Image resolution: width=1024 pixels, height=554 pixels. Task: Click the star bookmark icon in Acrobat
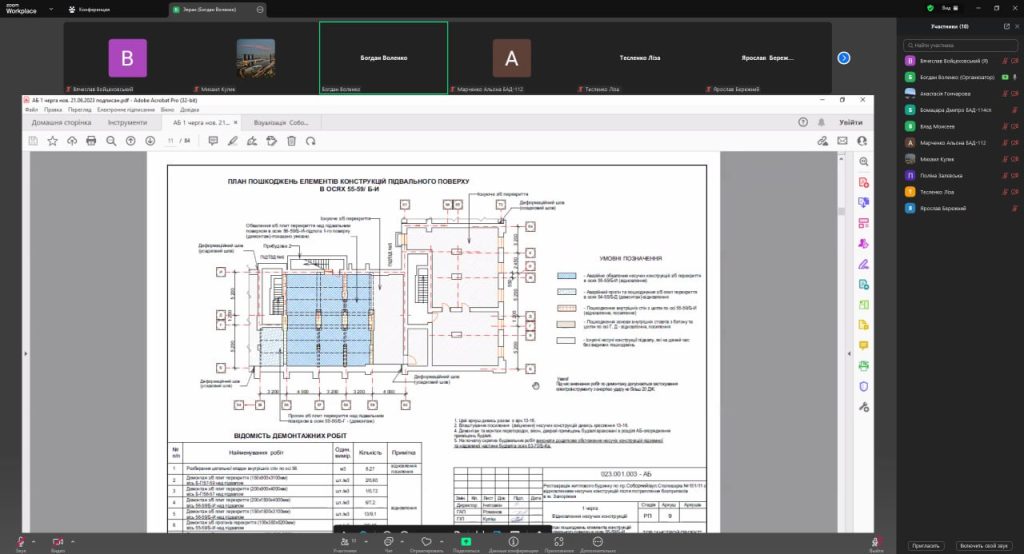point(52,141)
